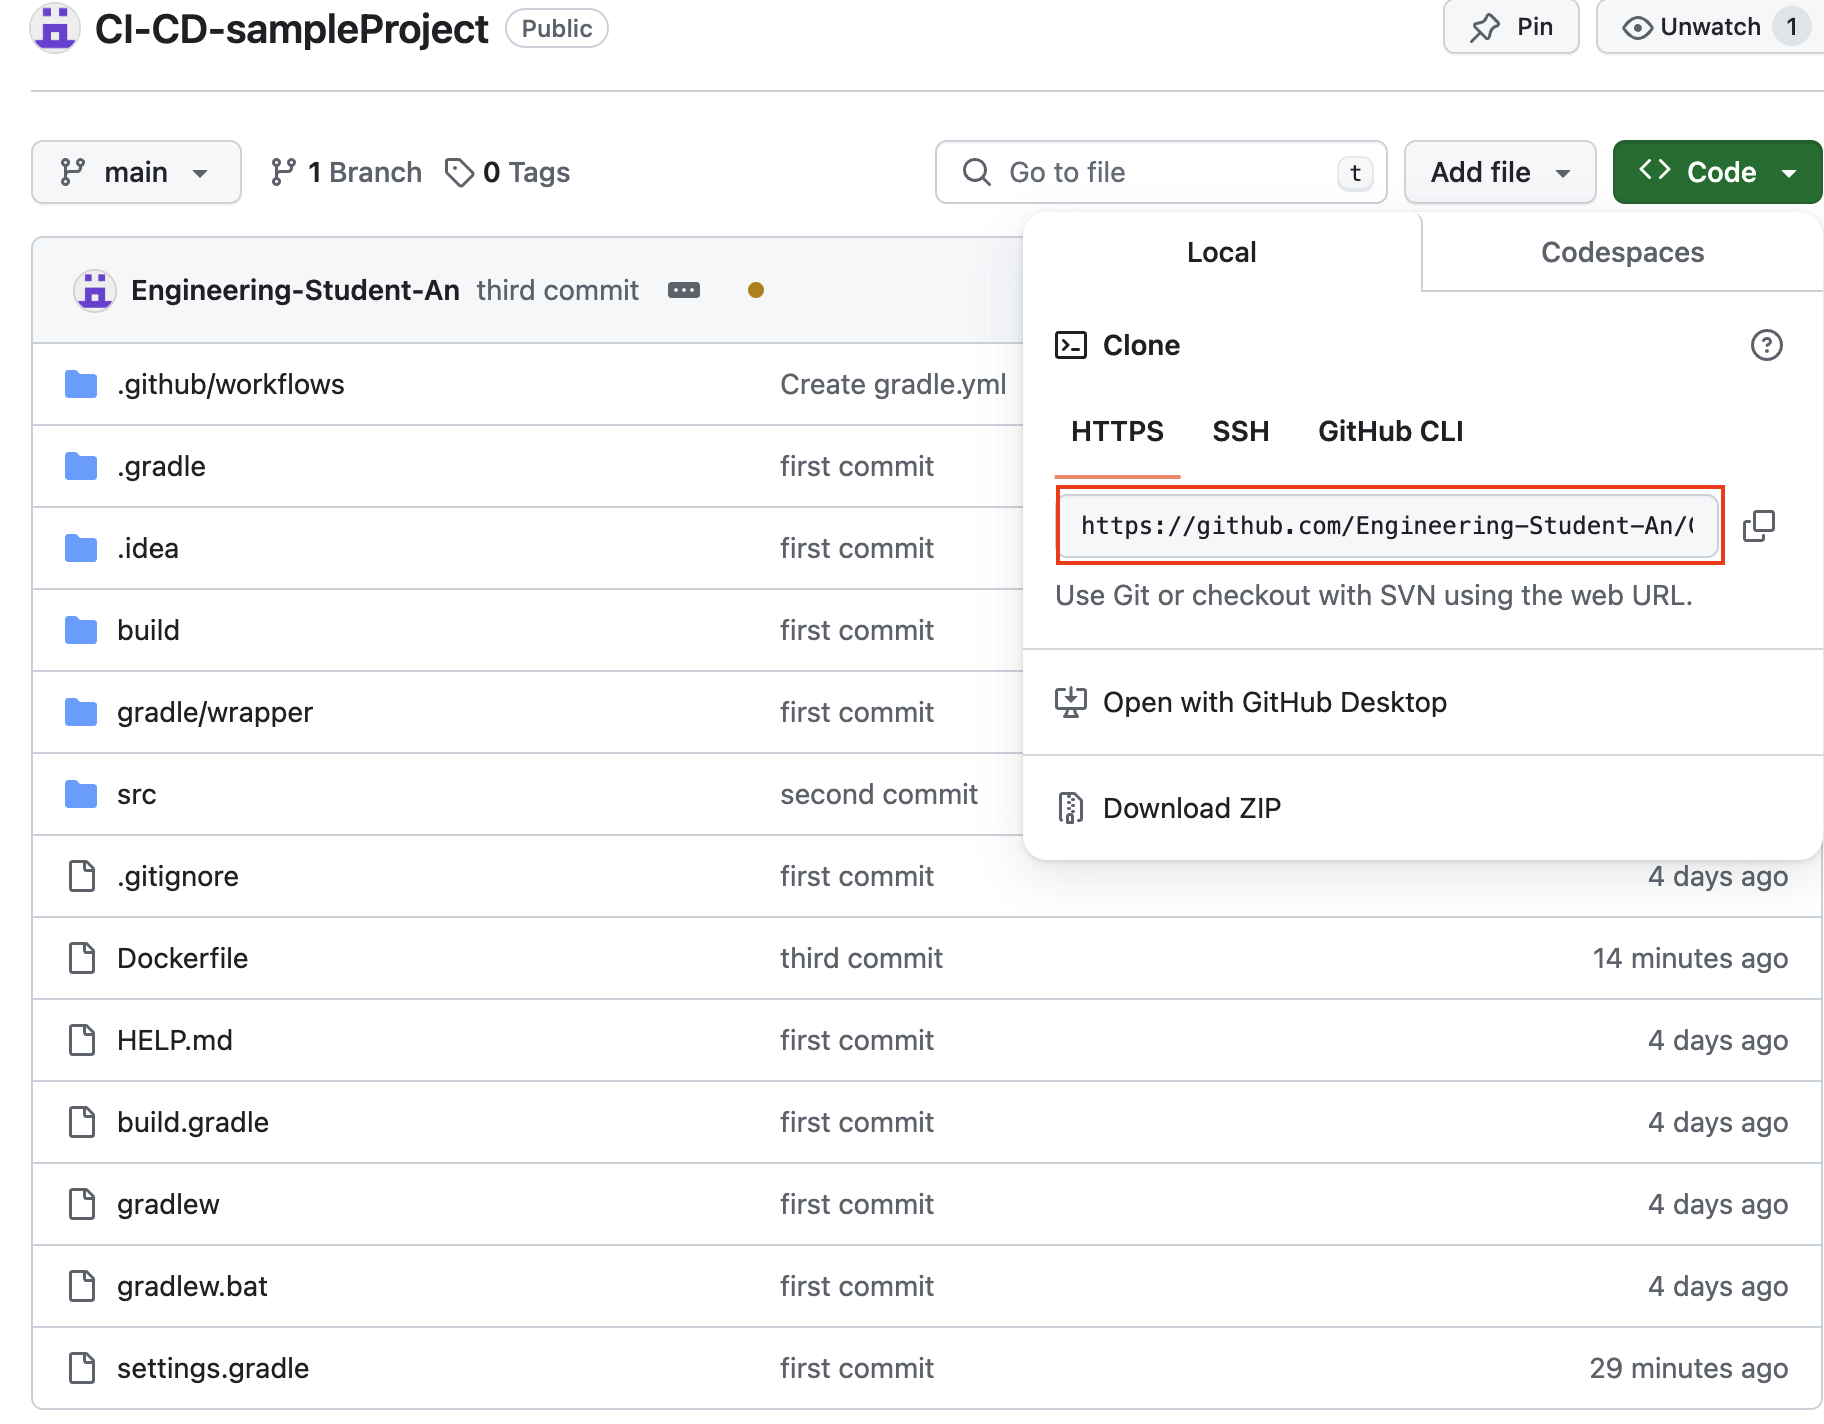This screenshot has width=1824, height=1424.
Task: Open the gradlew.bat file
Action: click(192, 1286)
